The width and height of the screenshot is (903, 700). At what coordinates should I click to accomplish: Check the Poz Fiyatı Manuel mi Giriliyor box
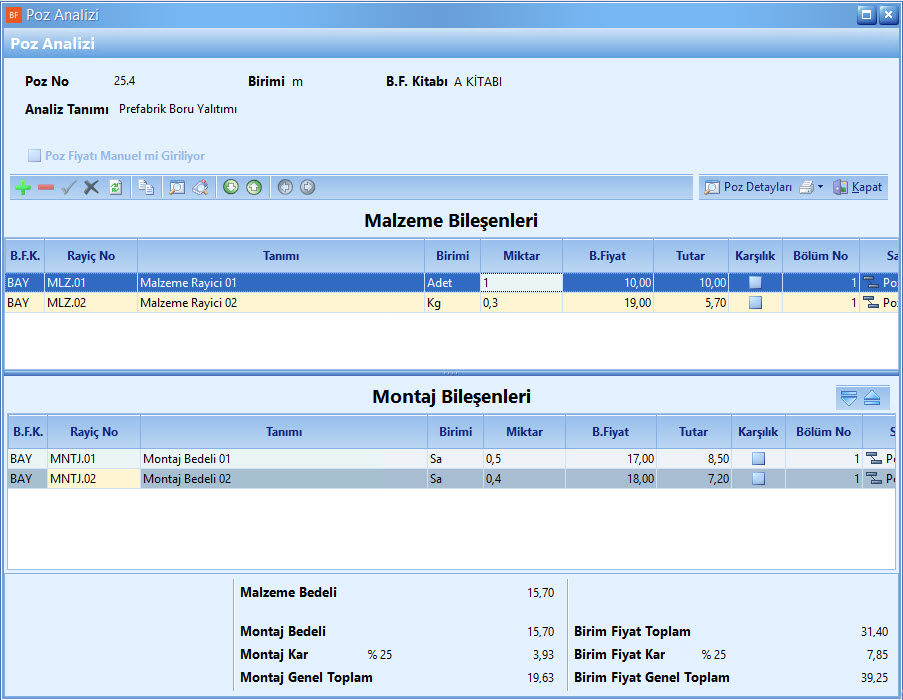[34, 156]
